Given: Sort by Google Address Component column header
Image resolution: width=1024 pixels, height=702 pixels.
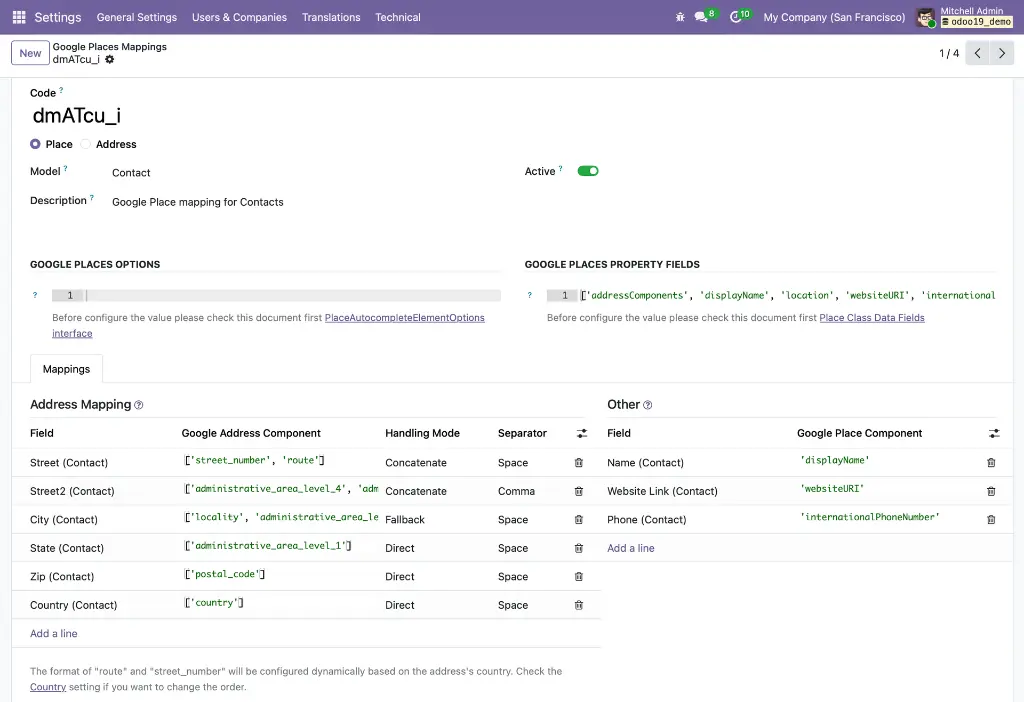Looking at the screenshot, I should click(251, 433).
